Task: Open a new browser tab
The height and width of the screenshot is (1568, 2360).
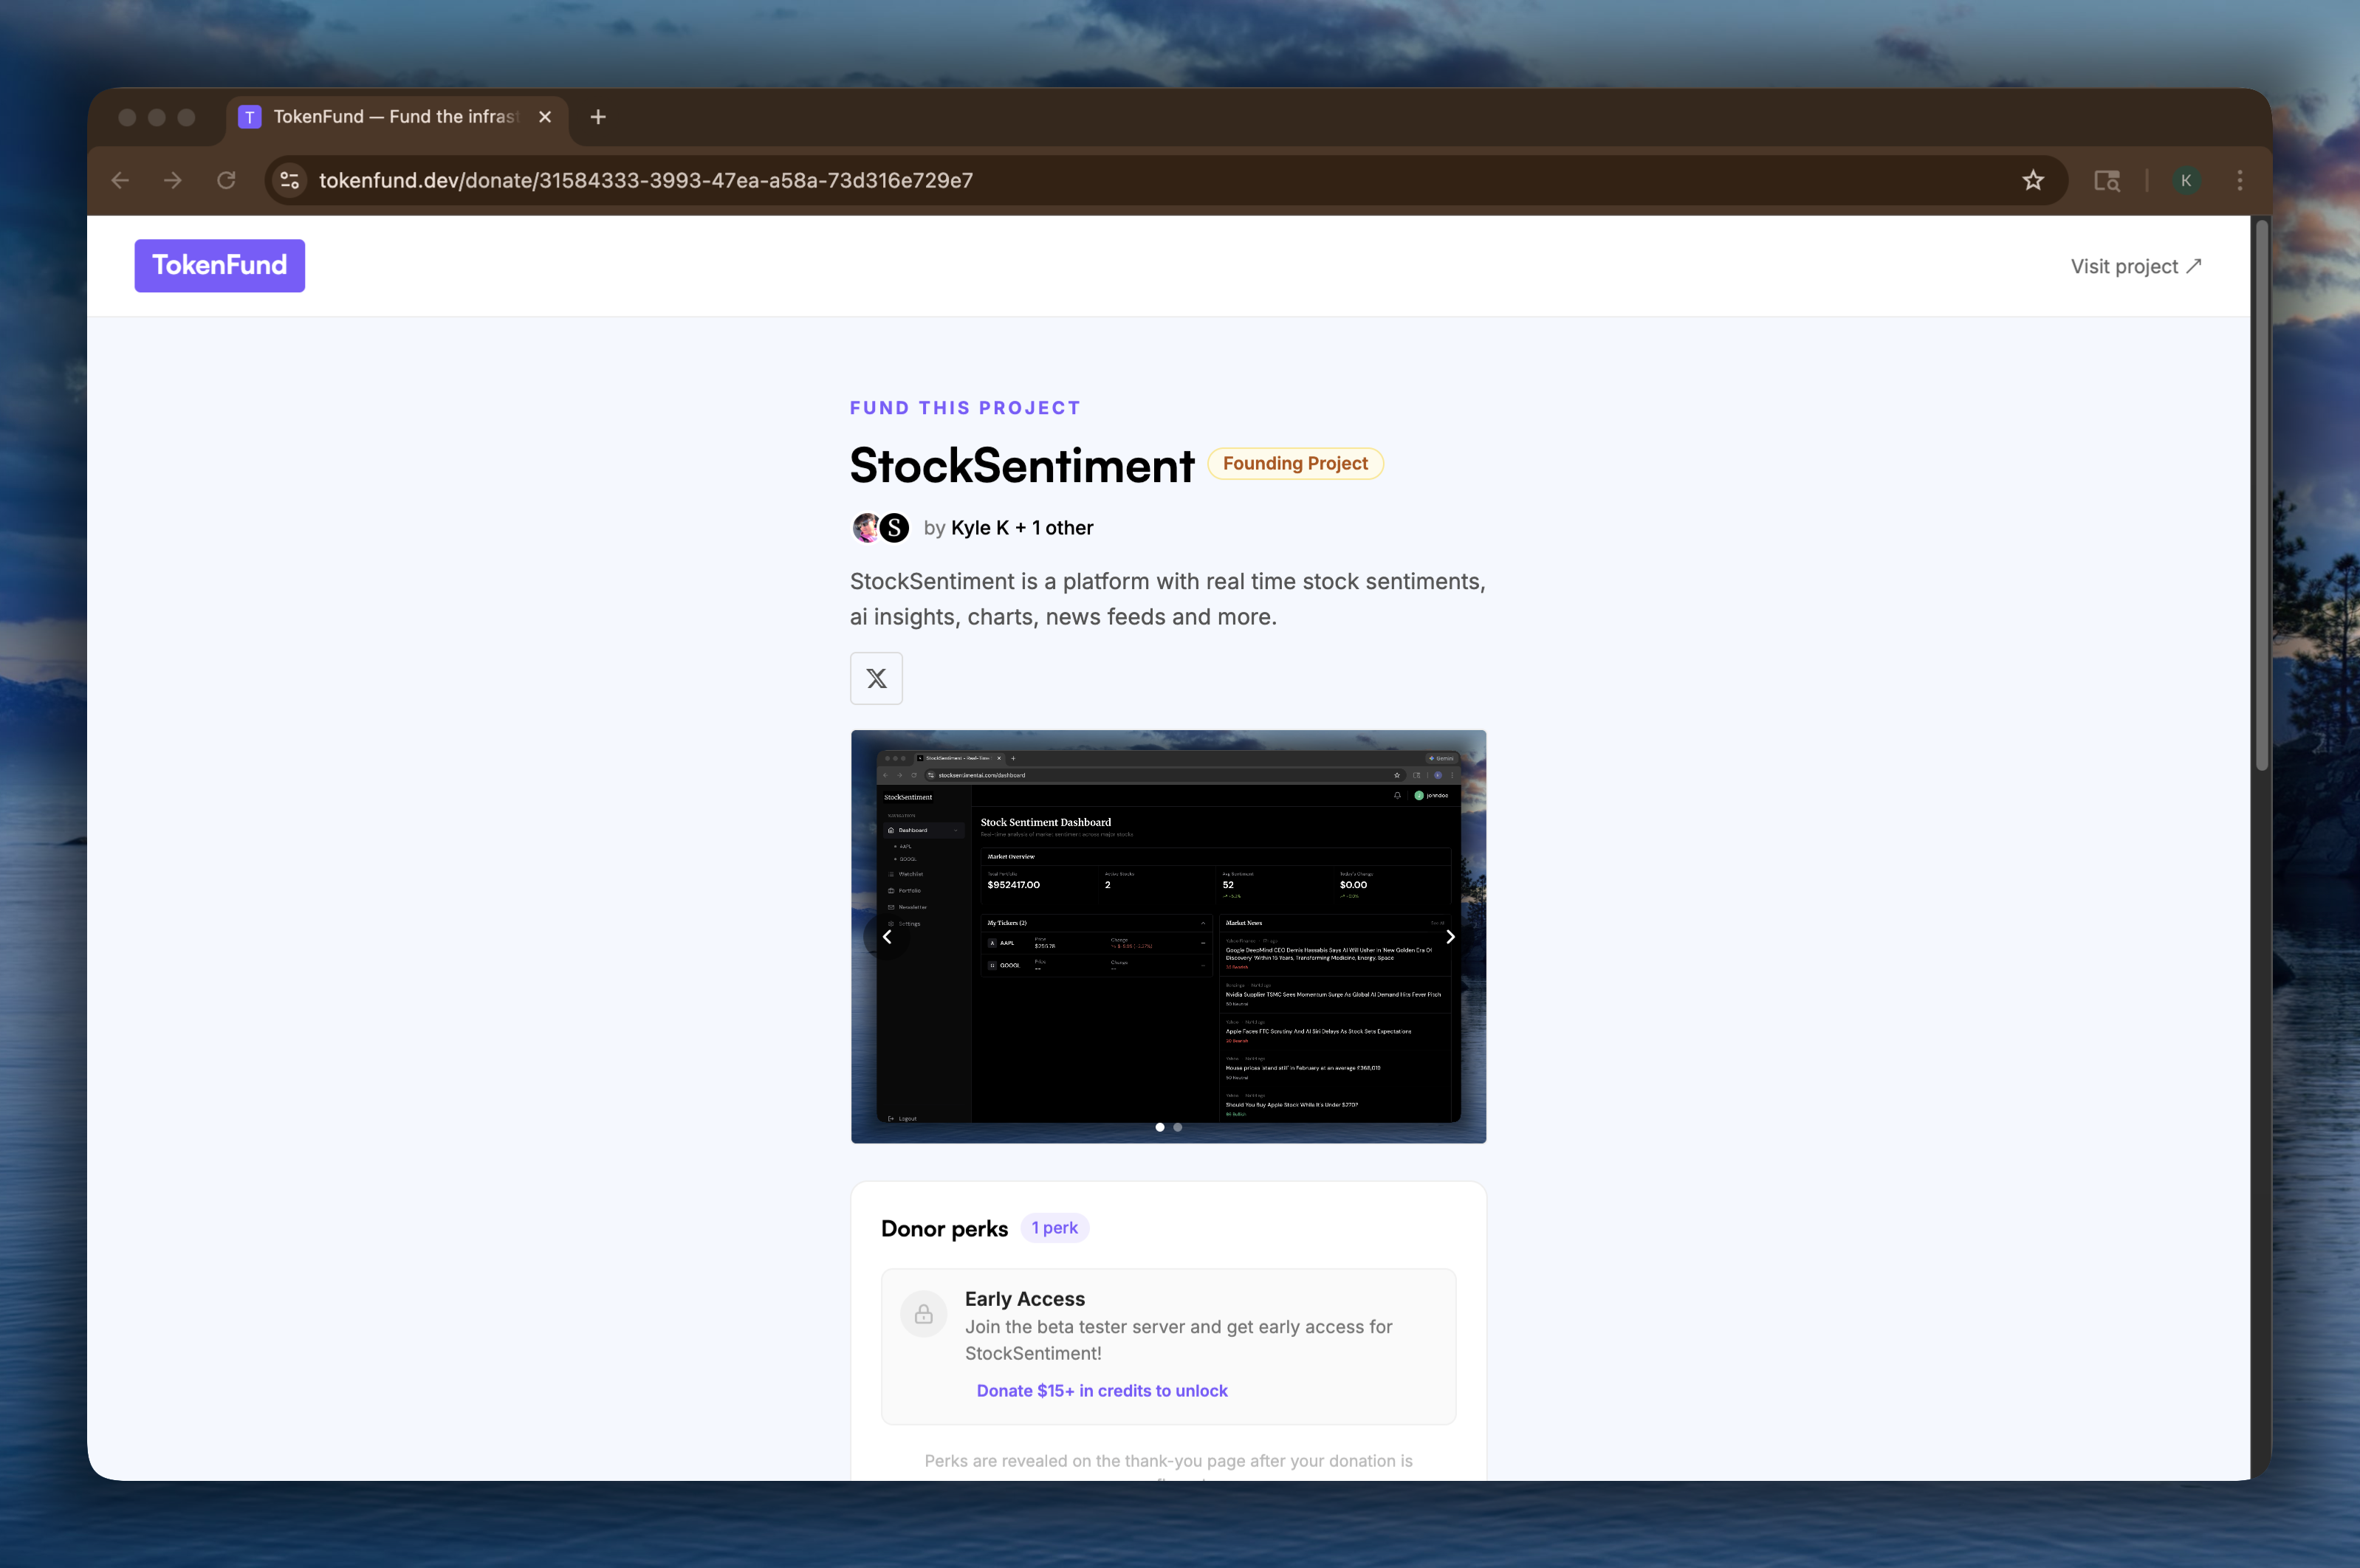Action: click(x=597, y=117)
